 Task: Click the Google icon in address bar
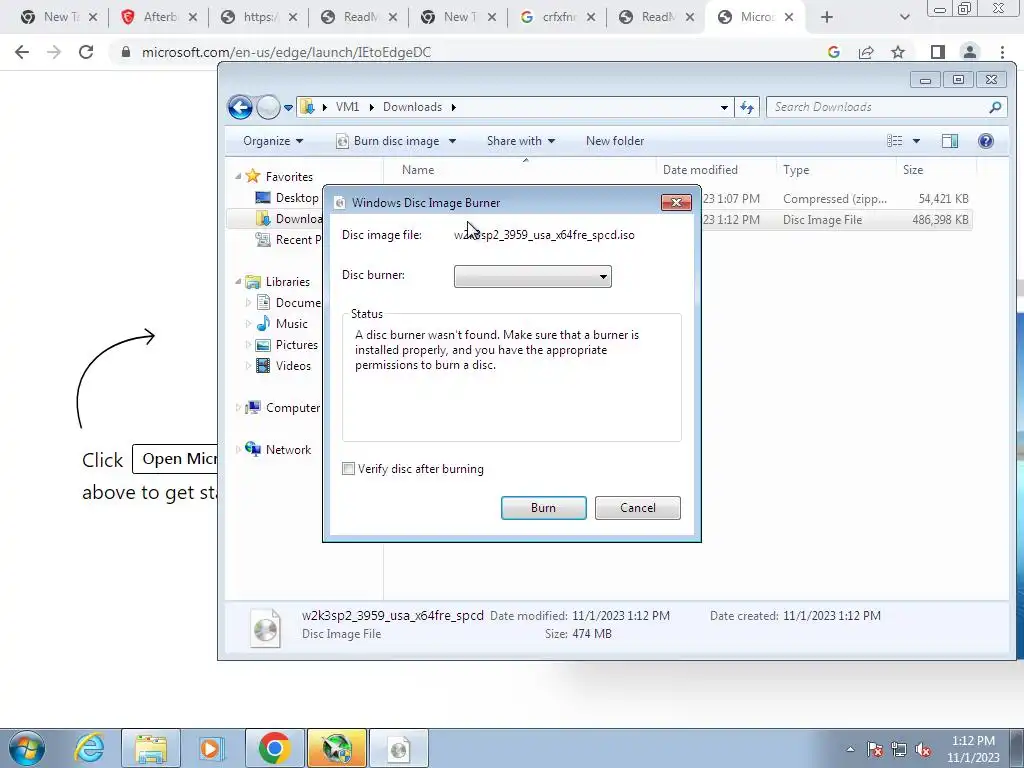click(x=833, y=52)
